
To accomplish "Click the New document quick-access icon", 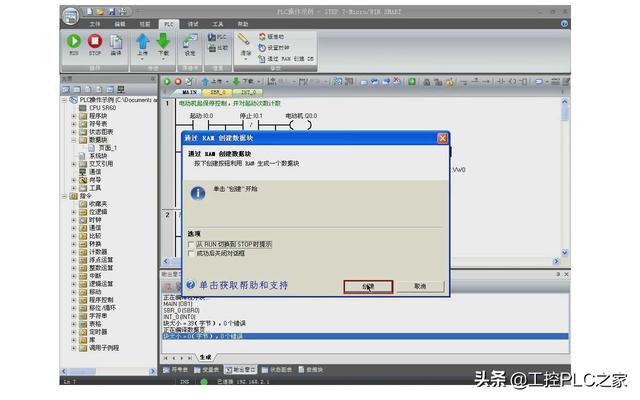I will click(89, 11).
